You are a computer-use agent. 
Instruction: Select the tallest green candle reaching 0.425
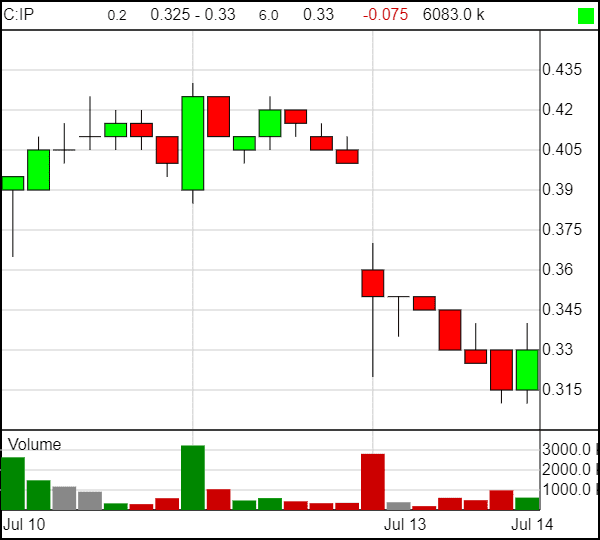(x=193, y=143)
